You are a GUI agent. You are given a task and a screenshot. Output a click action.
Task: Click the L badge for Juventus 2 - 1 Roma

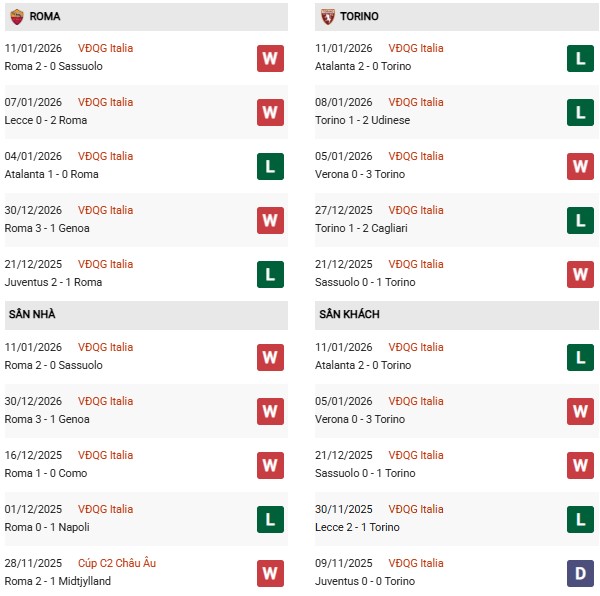(x=270, y=274)
